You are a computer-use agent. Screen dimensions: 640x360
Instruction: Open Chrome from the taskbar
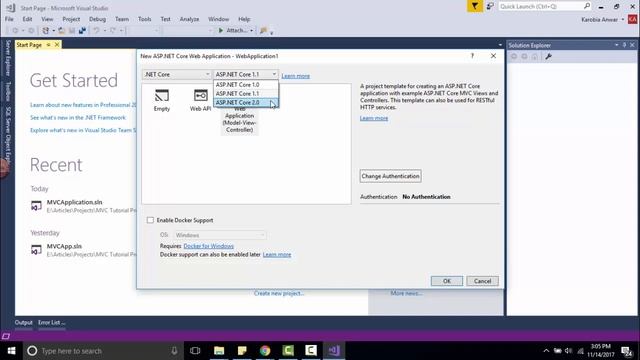point(265,351)
